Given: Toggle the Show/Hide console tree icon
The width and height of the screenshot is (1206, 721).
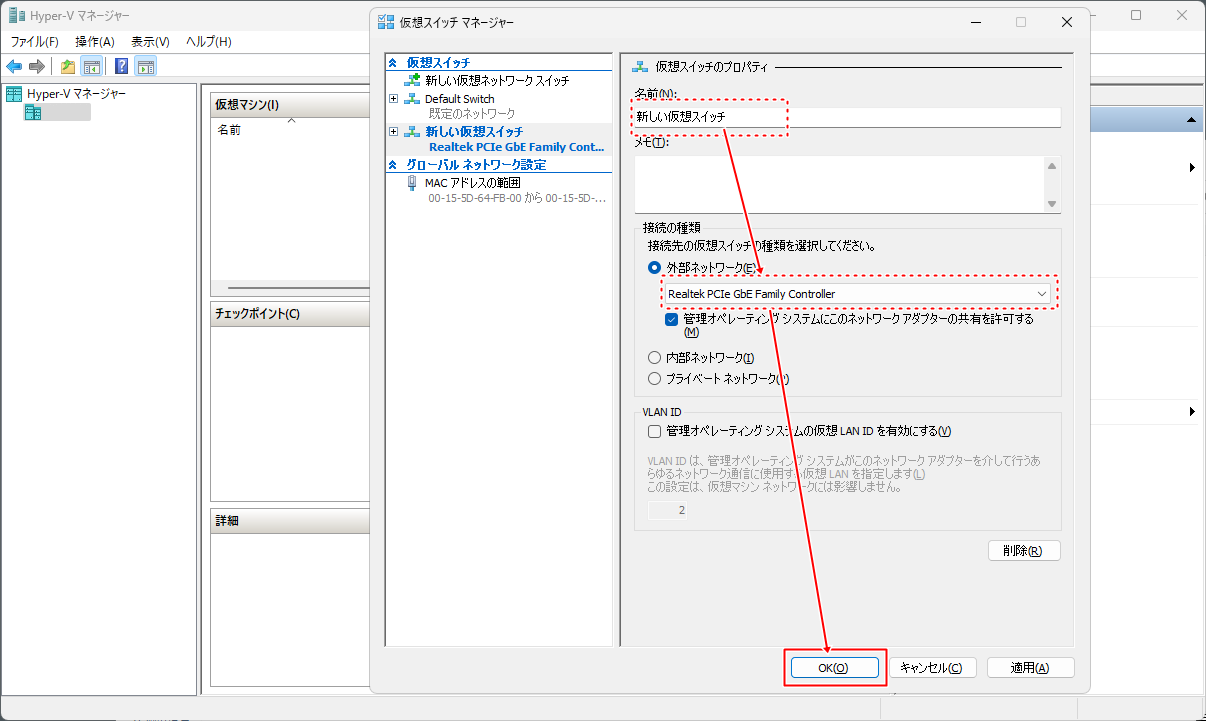Looking at the screenshot, I should coord(91,67).
